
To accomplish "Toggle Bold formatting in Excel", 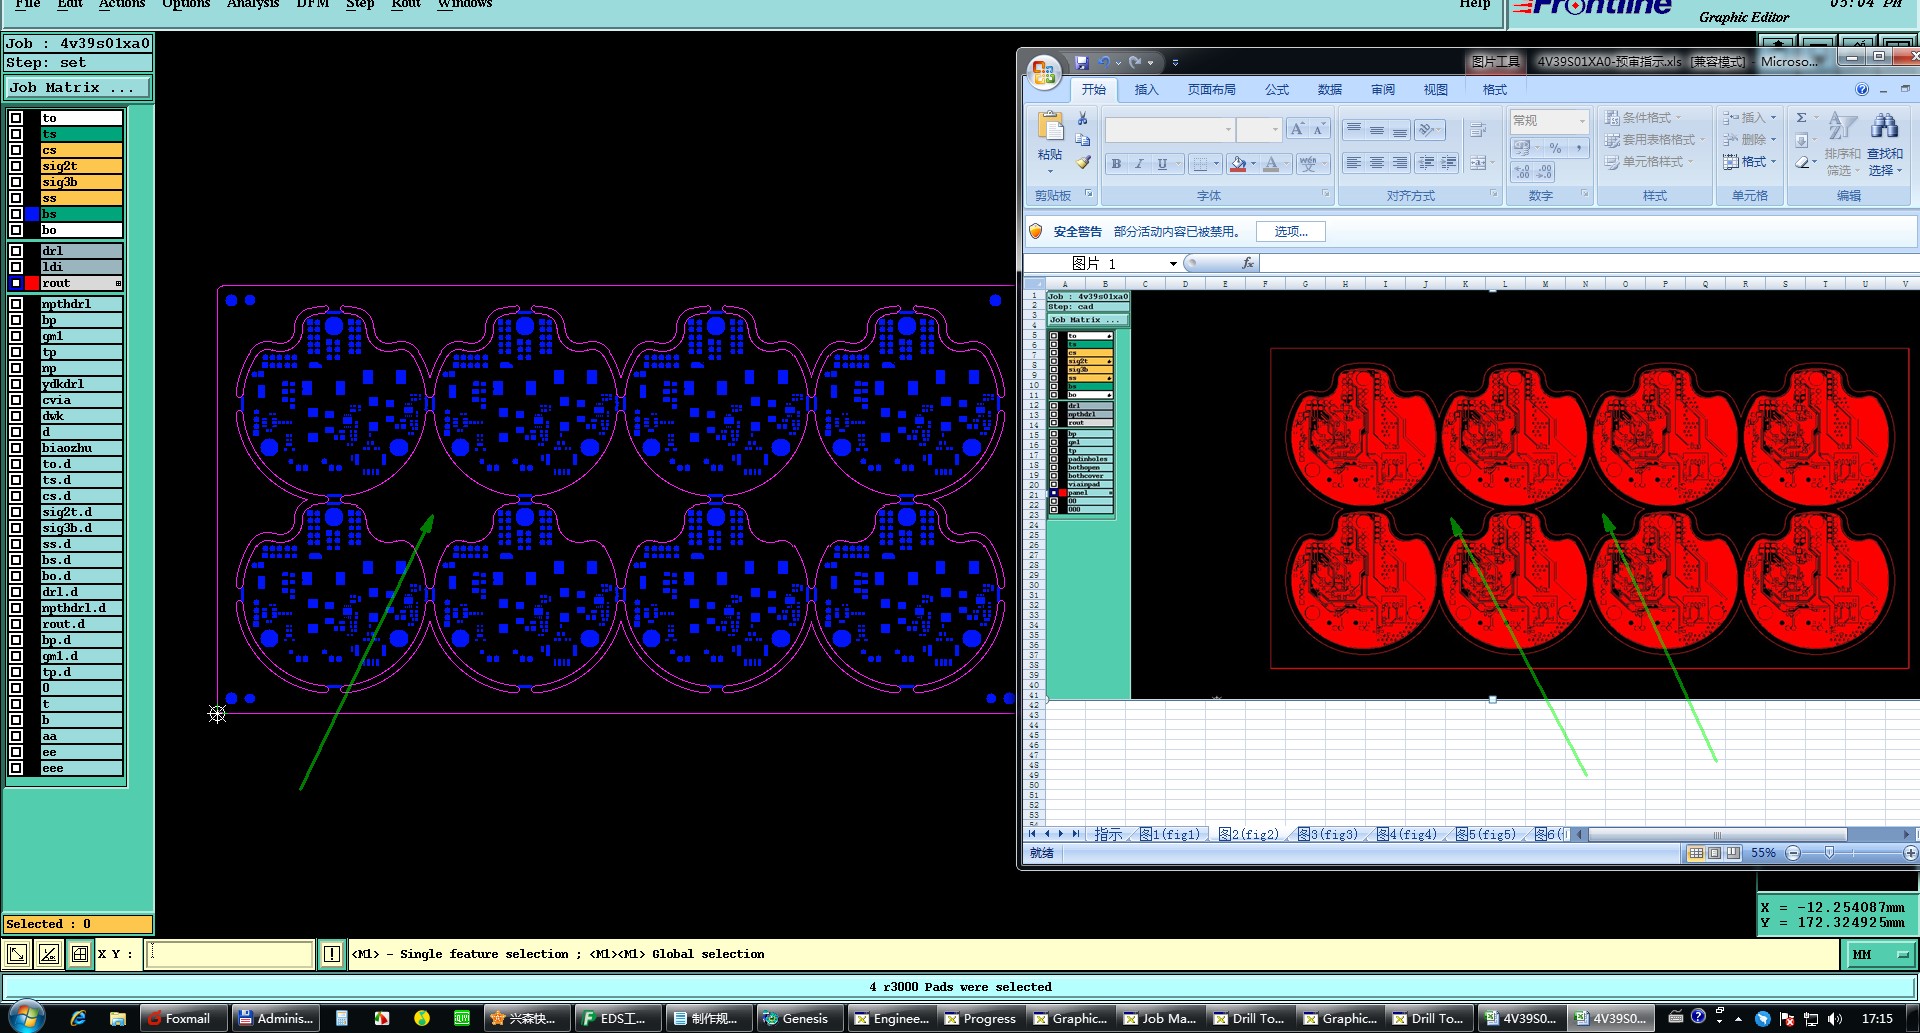I will coord(1116,164).
